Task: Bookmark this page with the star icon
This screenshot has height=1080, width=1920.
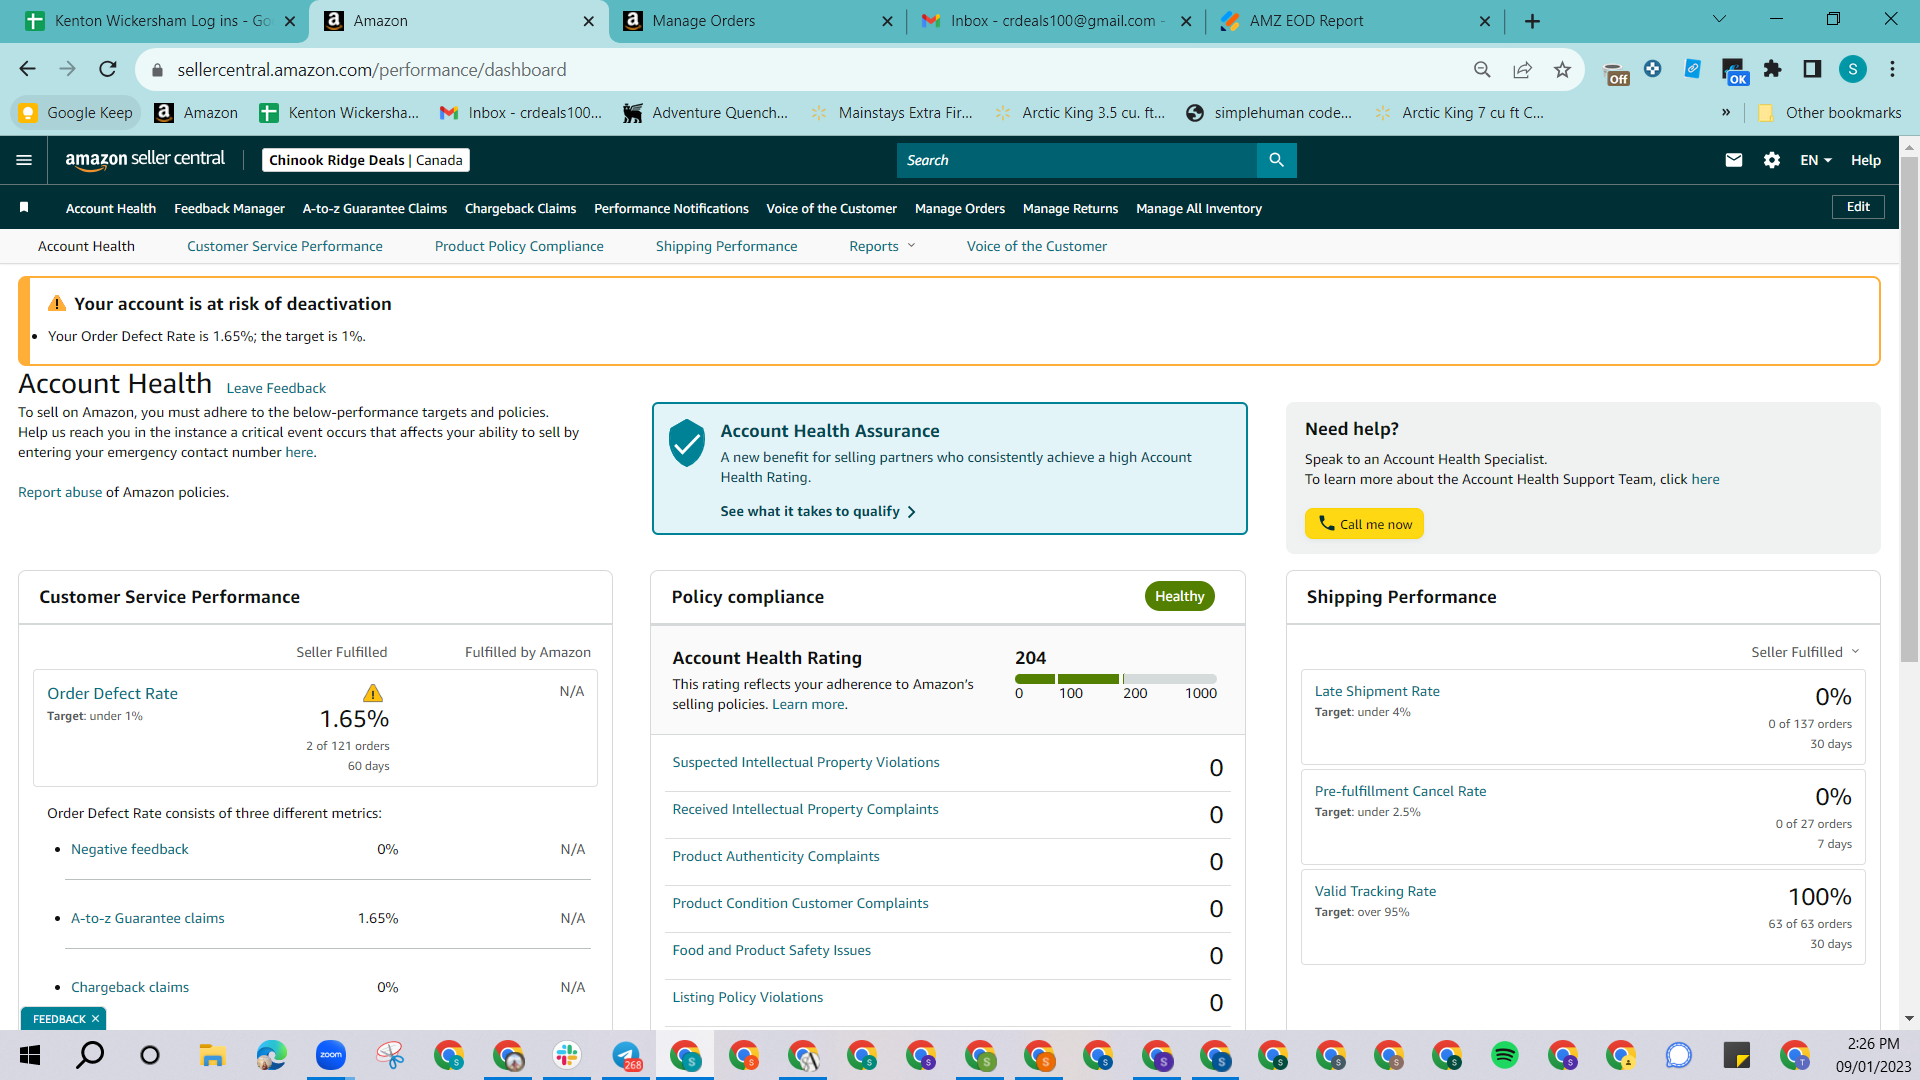Action: [x=1562, y=69]
